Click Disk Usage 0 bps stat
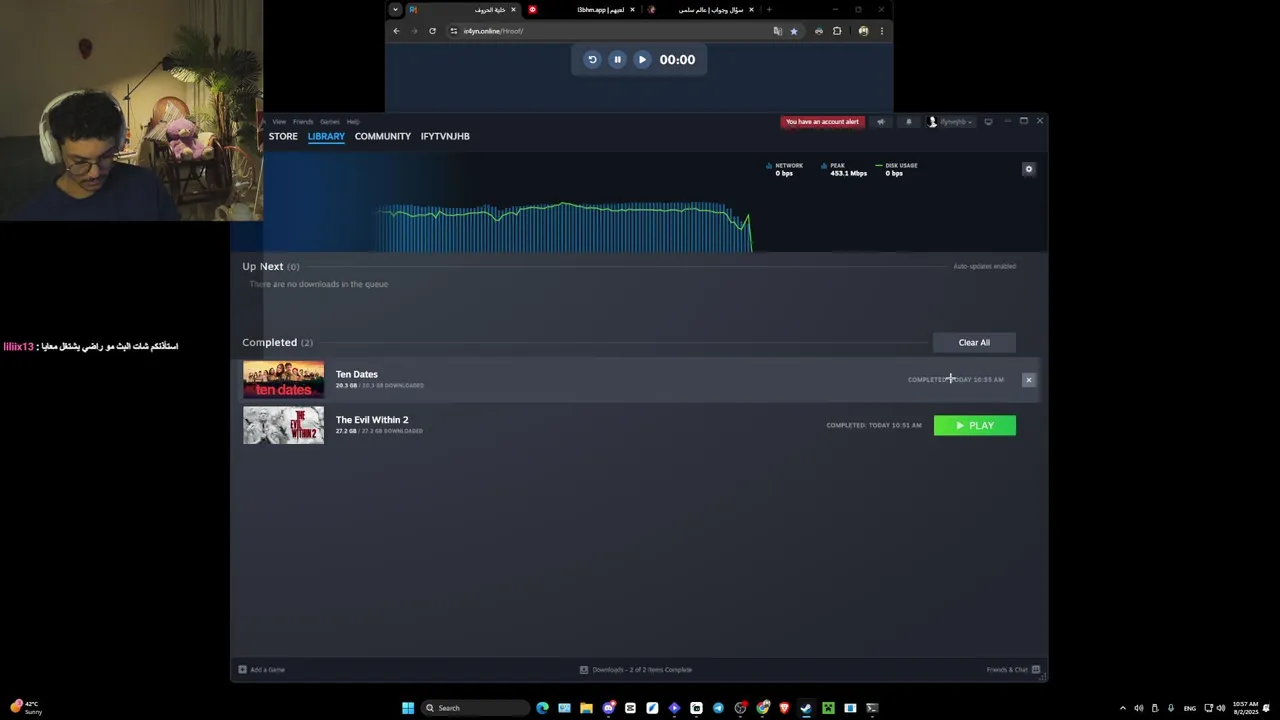This screenshot has width=1280, height=720. pos(897,169)
